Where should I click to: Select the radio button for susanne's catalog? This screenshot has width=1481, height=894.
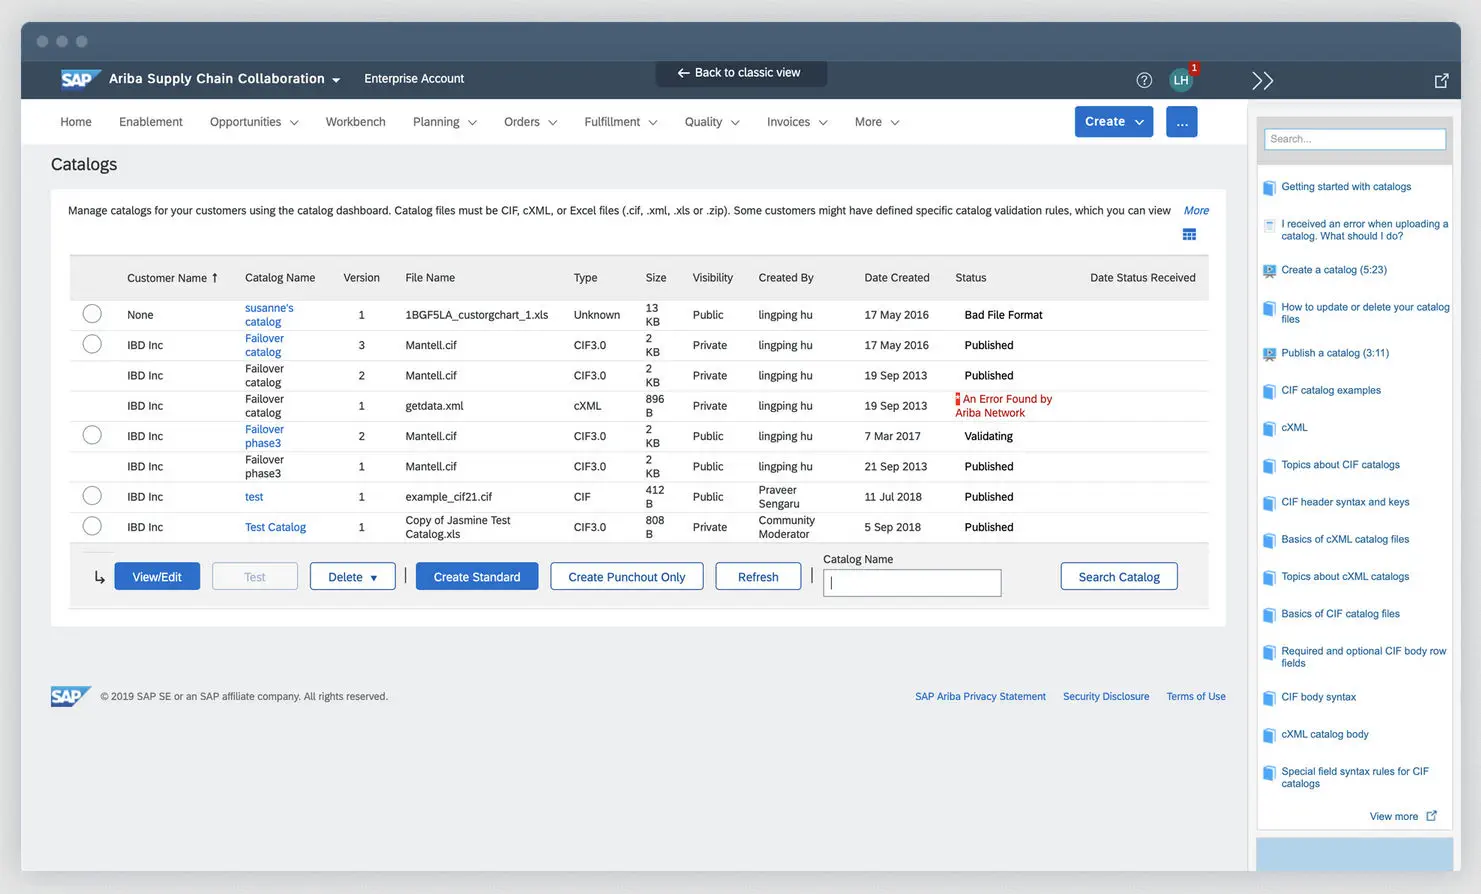click(92, 314)
